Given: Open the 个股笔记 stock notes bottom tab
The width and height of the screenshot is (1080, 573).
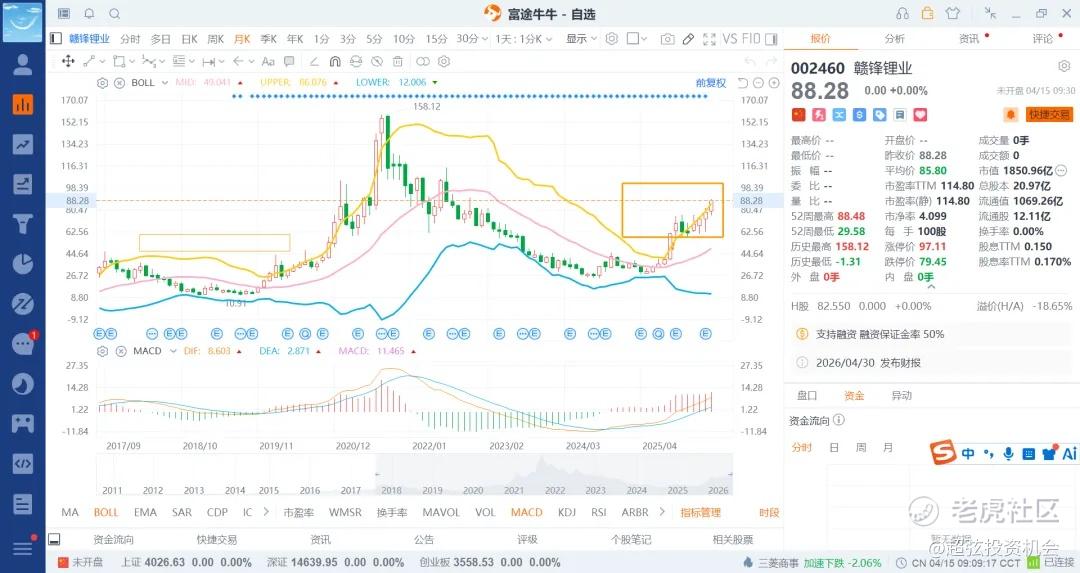Looking at the screenshot, I should tap(630, 539).
